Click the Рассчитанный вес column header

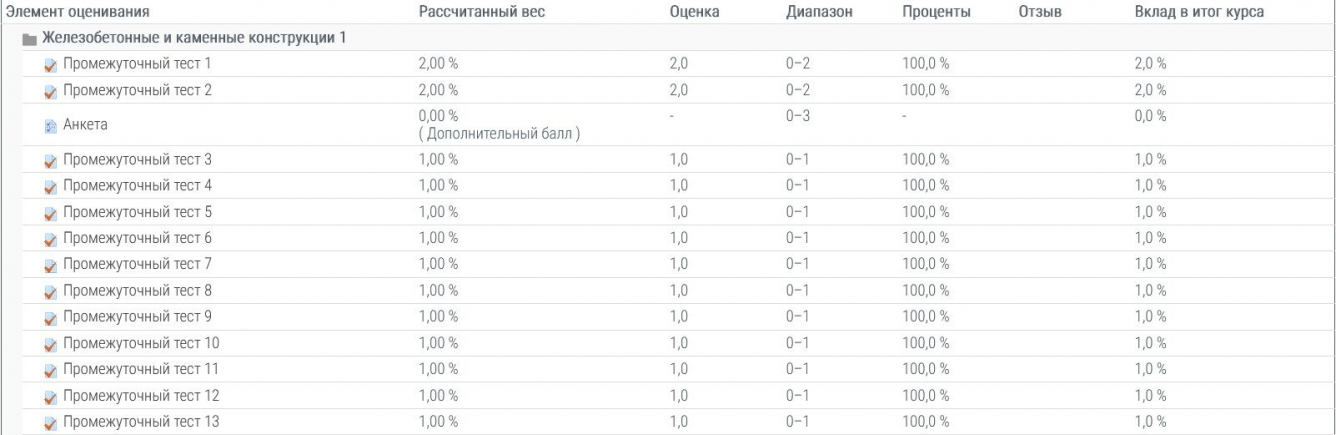click(480, 13)
